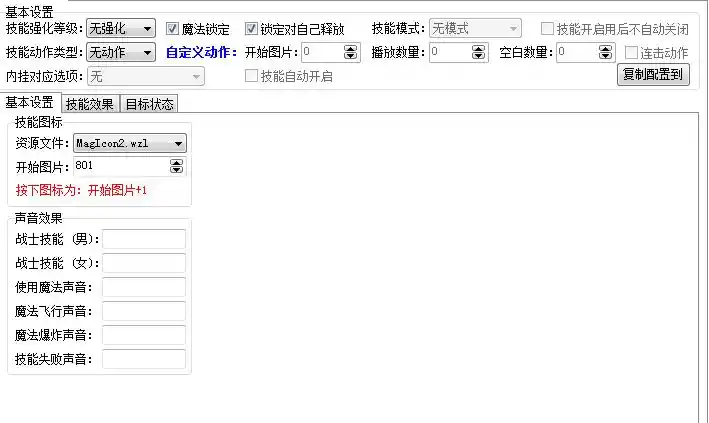Screen dimensions: 709x423
Task: Click the 技能失败声音 input field
Action: coord(144,359)
